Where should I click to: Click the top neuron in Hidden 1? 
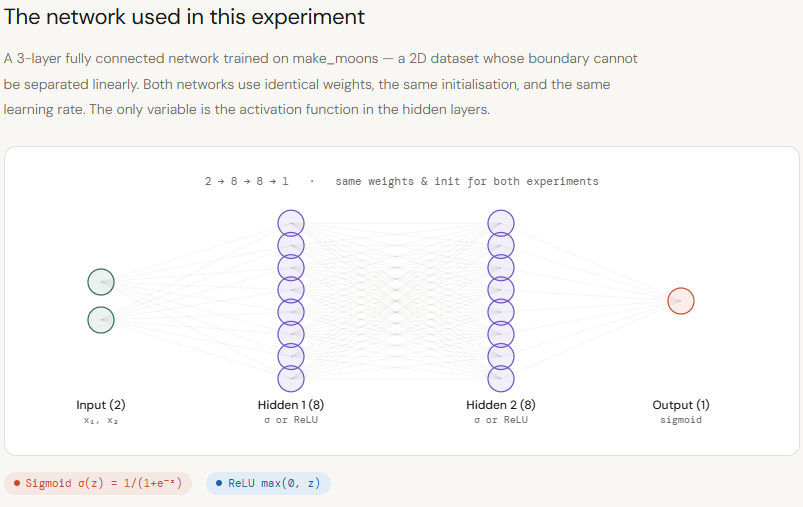[291, 223]
